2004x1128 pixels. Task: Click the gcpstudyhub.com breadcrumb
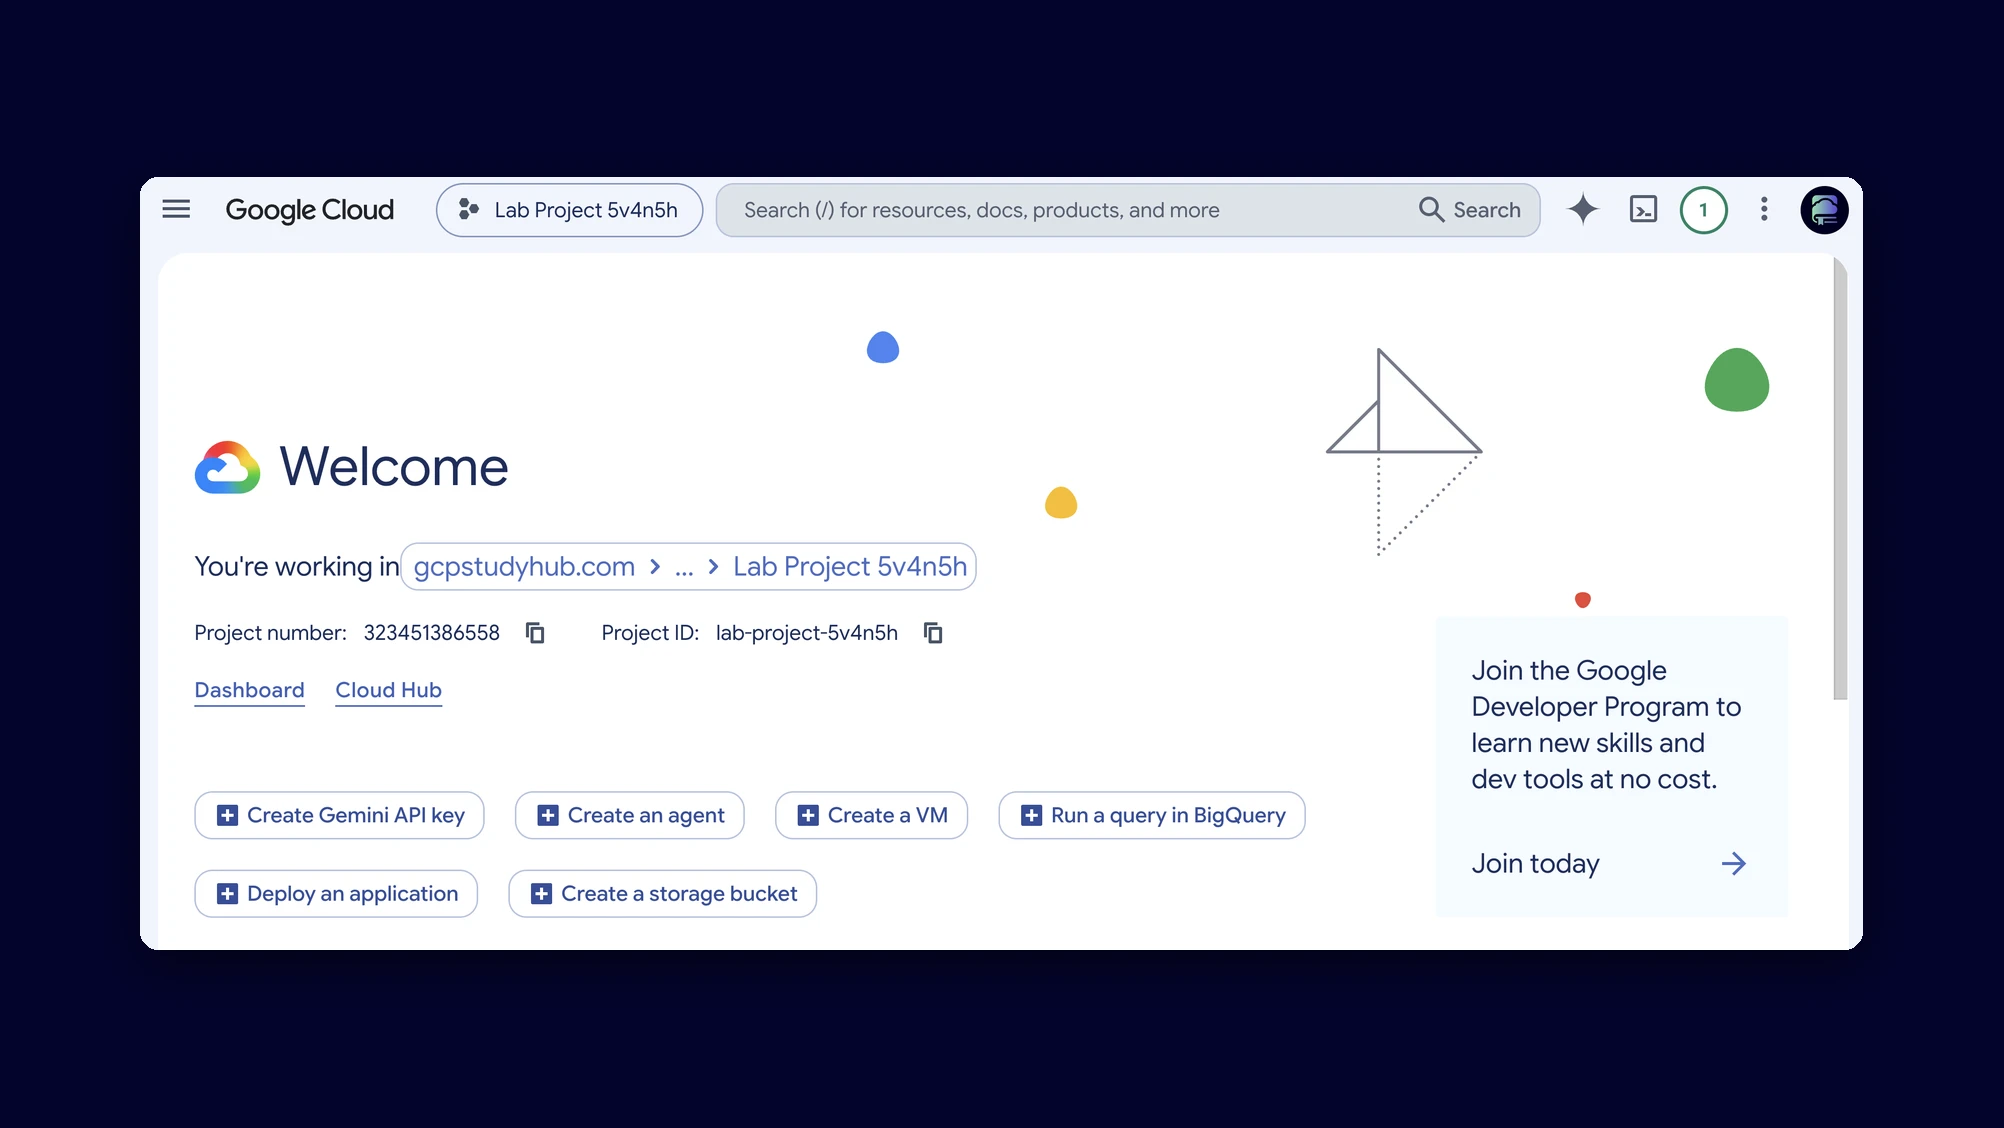(524, 566)
